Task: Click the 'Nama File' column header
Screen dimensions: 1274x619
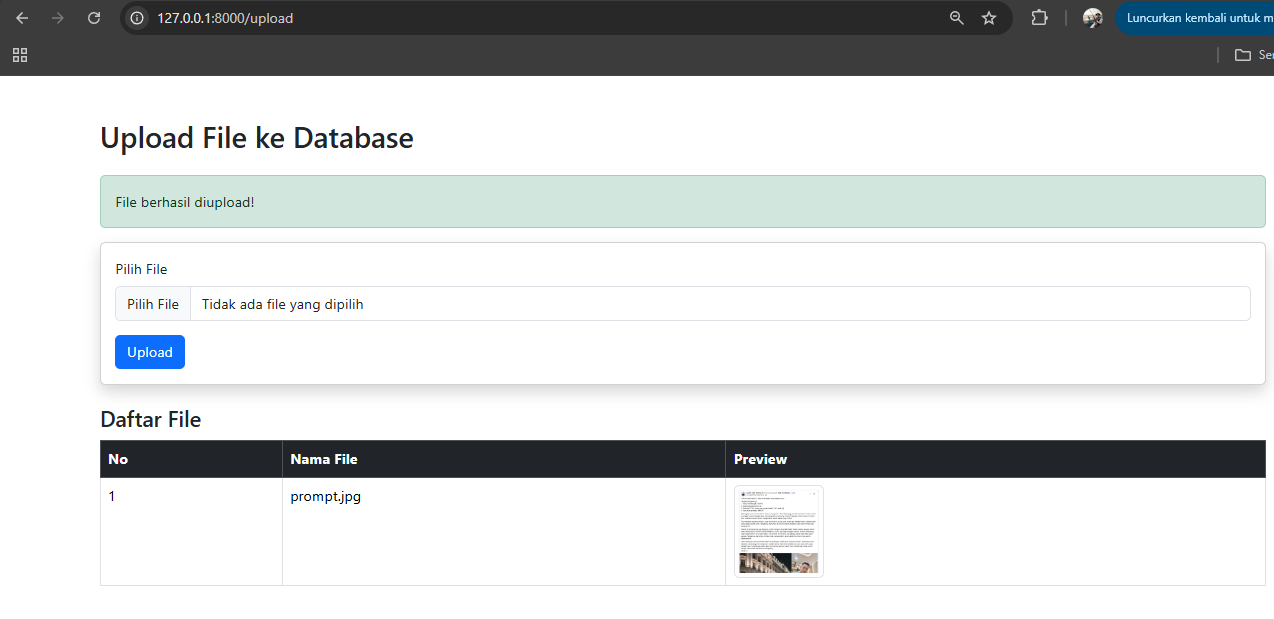Action: 324,459
